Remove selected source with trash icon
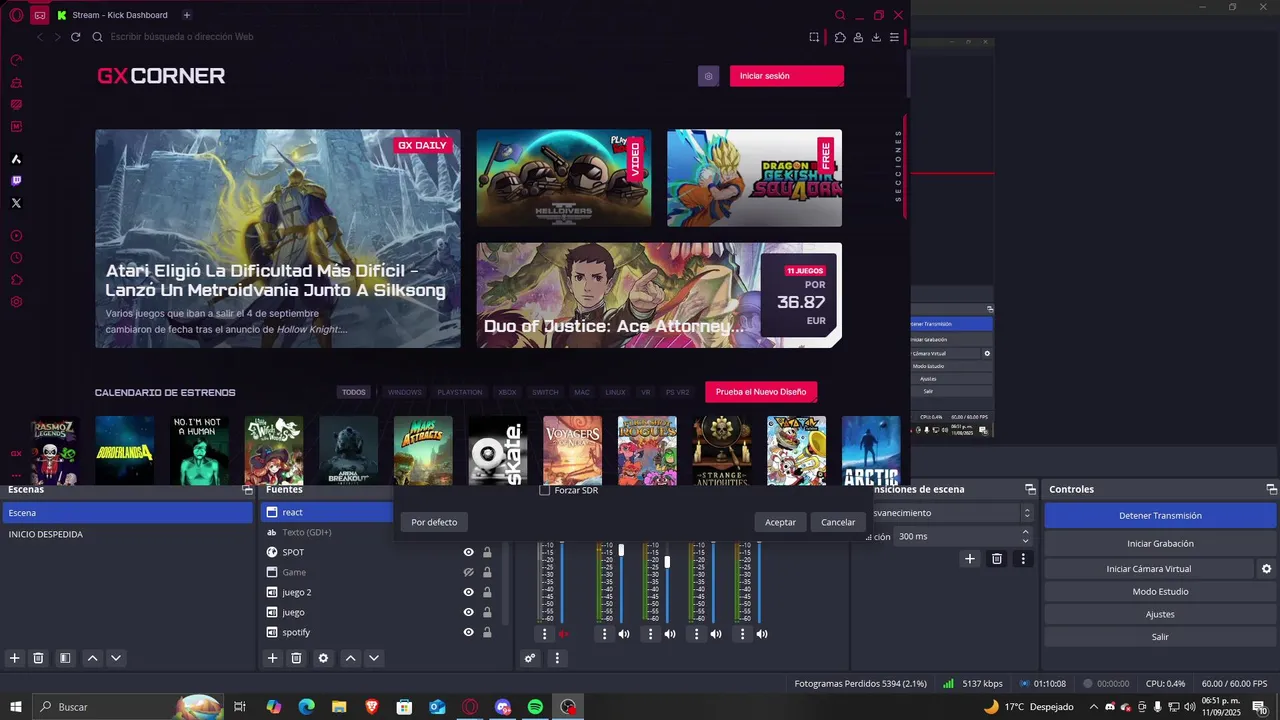Screen dimensions: 1280x720 point(296,658)
